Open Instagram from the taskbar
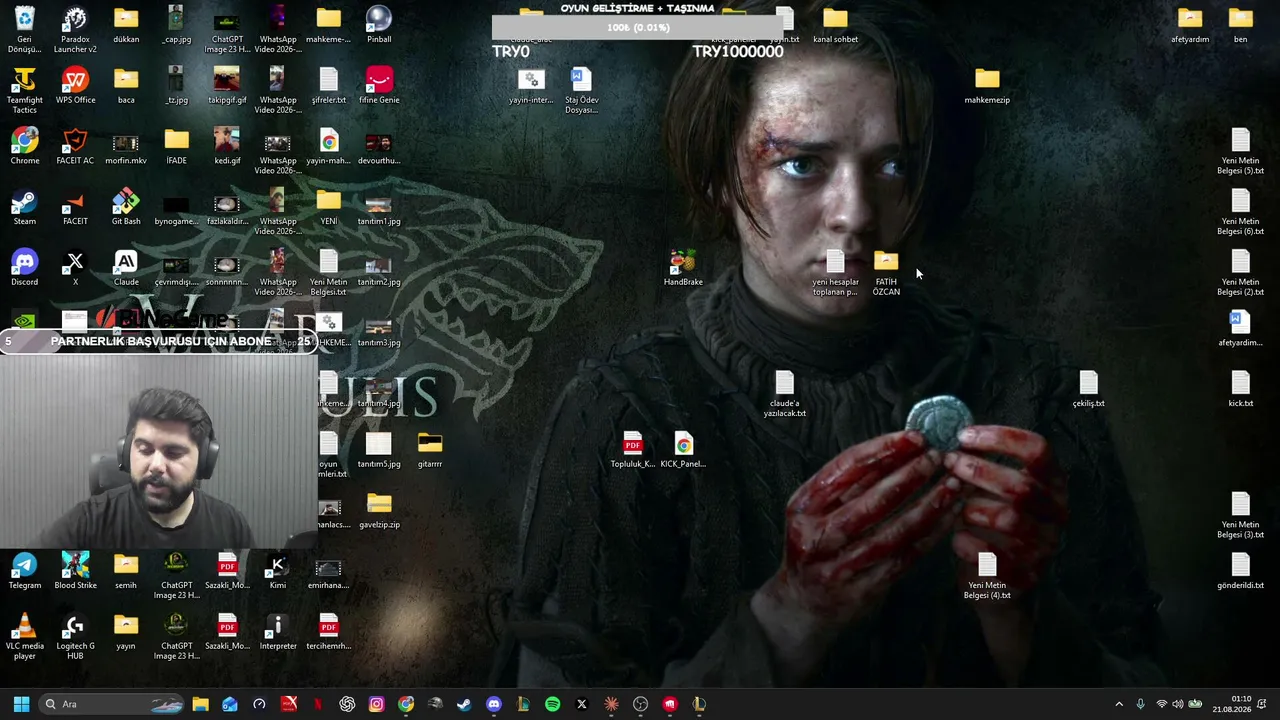Viewport: 1280px width, 720px height. [376, 704]
